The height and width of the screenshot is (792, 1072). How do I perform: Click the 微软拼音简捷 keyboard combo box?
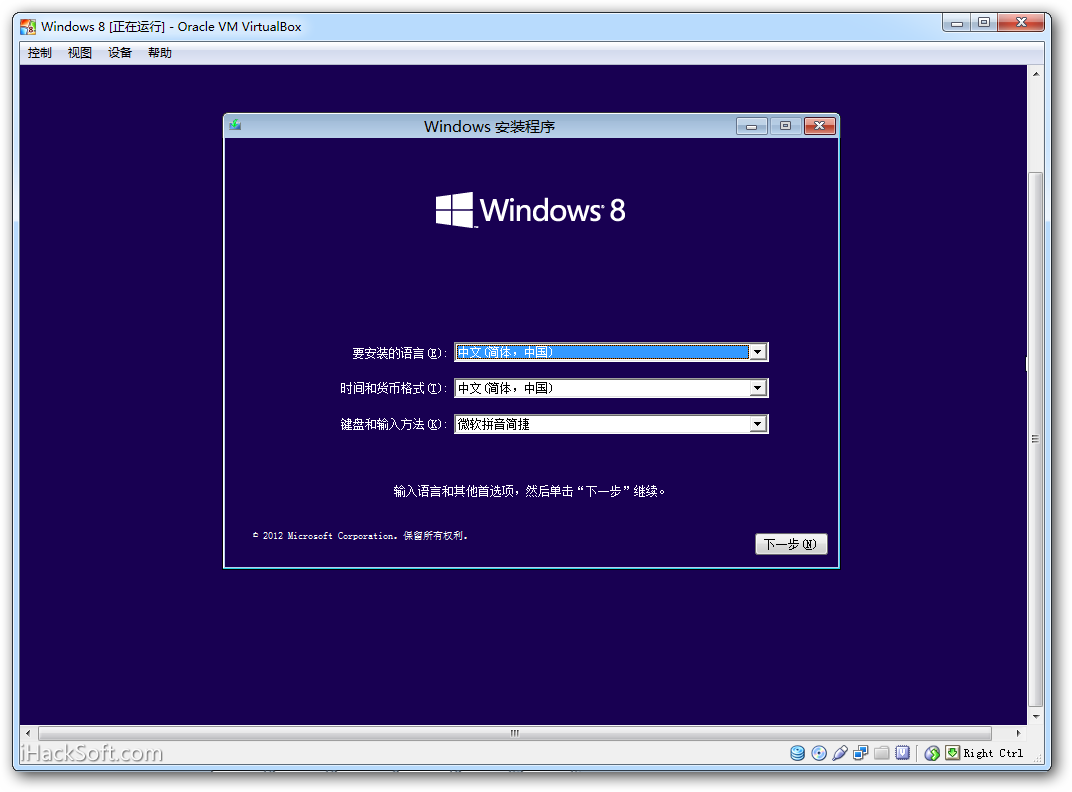[611, 425]
